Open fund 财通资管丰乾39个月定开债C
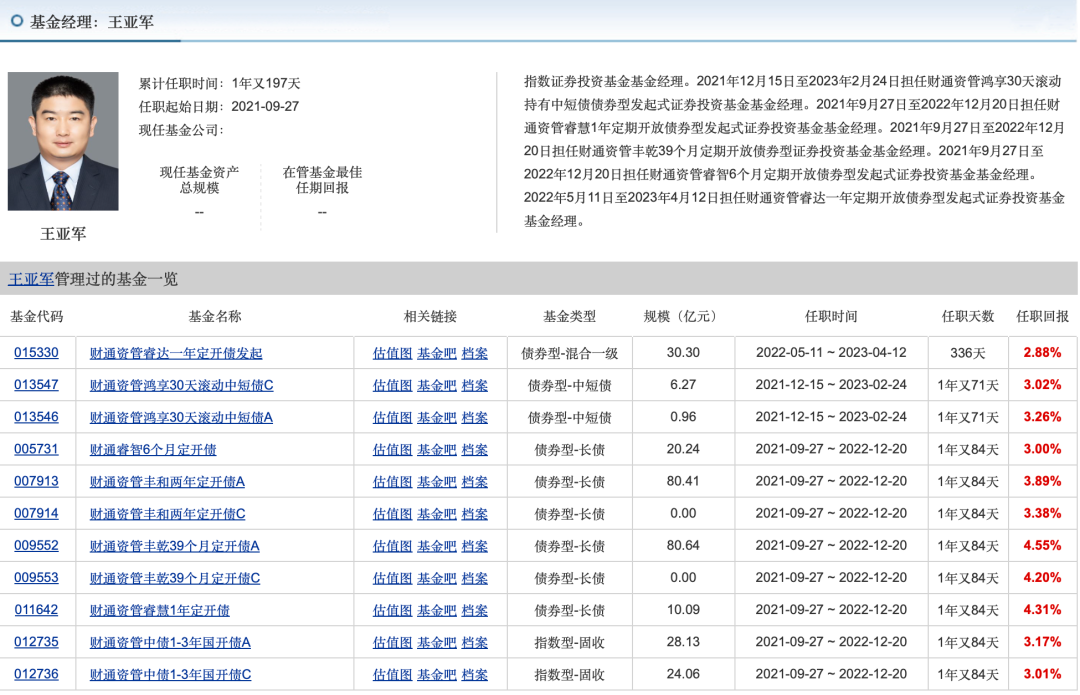 175,578
